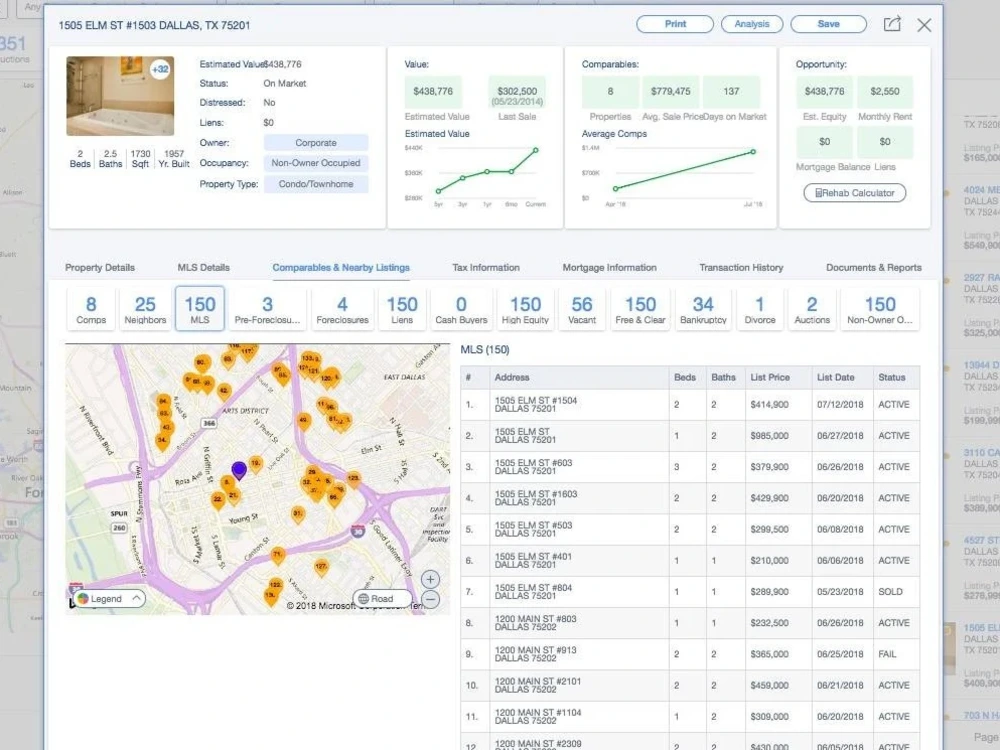Select the 150 Non-Owner Occupied tile
This screenshot has height=750, width=1000.
pos(880,309)
